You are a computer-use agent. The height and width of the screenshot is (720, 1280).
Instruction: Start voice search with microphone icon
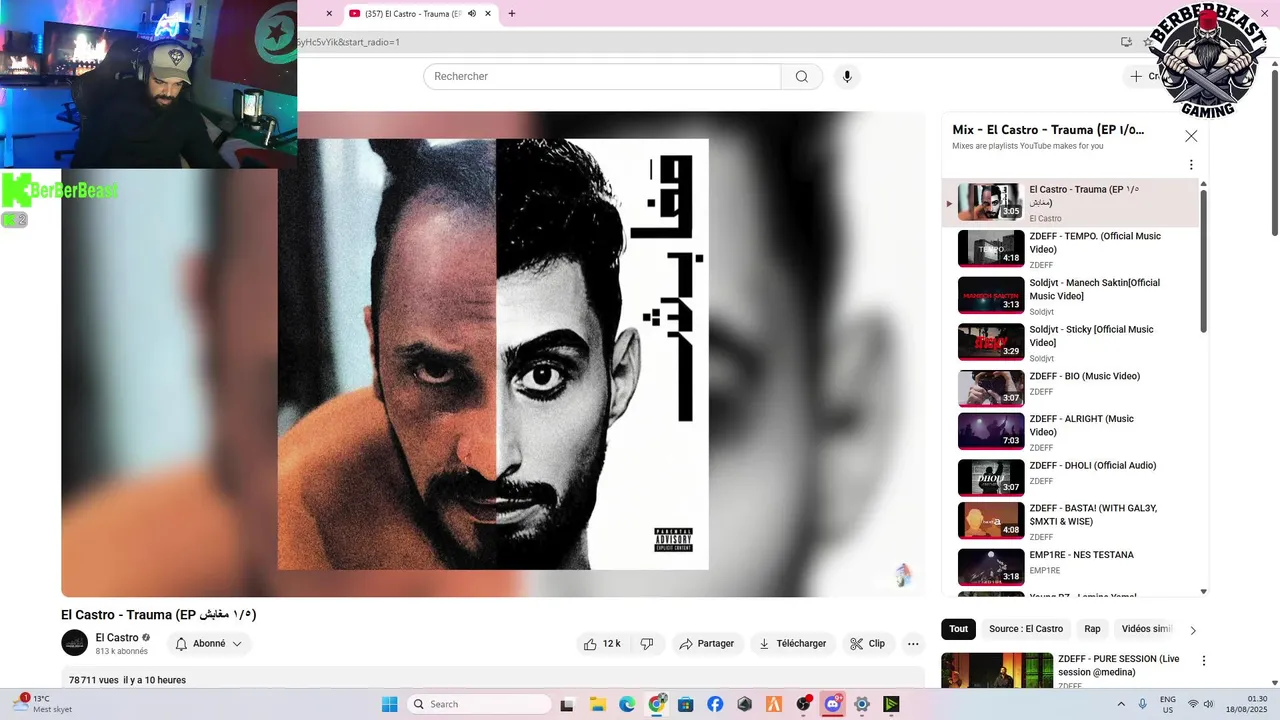tap(847, 77)
